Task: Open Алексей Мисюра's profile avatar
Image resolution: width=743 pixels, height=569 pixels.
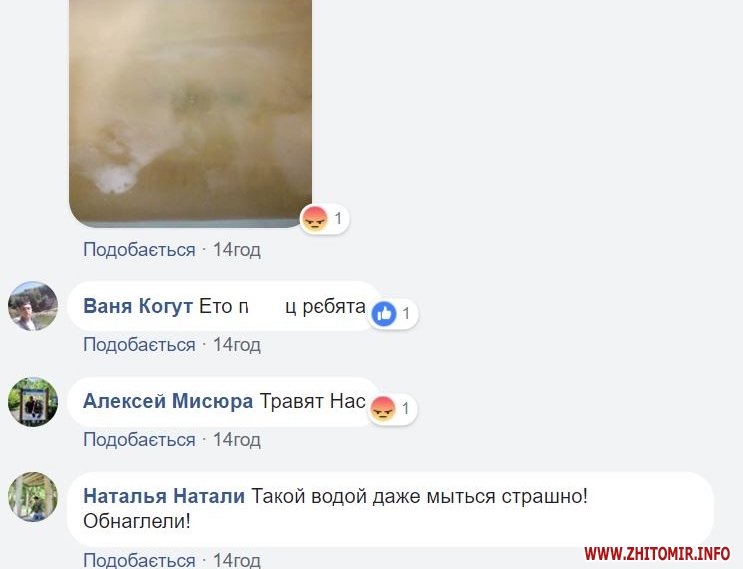Action: (x=33, y=401)
